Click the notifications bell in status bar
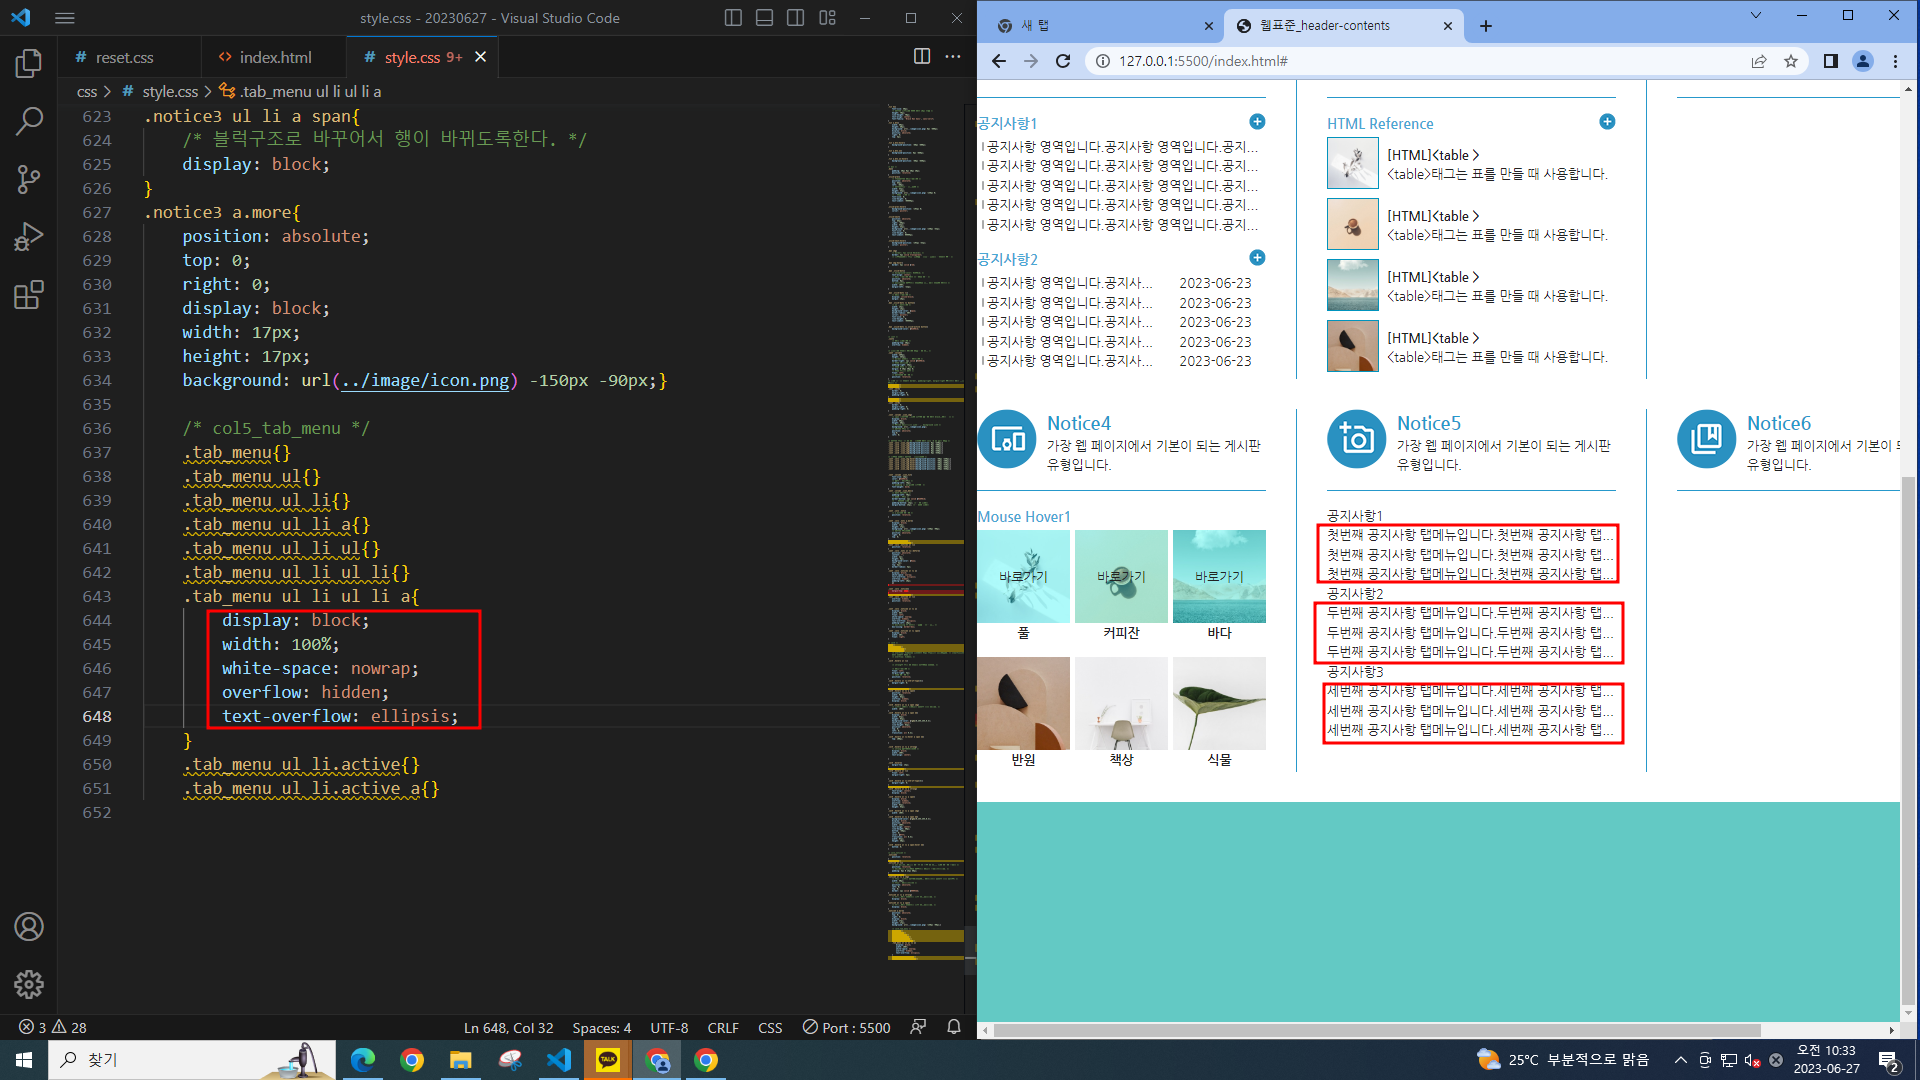 click(x=954, y=1027)
